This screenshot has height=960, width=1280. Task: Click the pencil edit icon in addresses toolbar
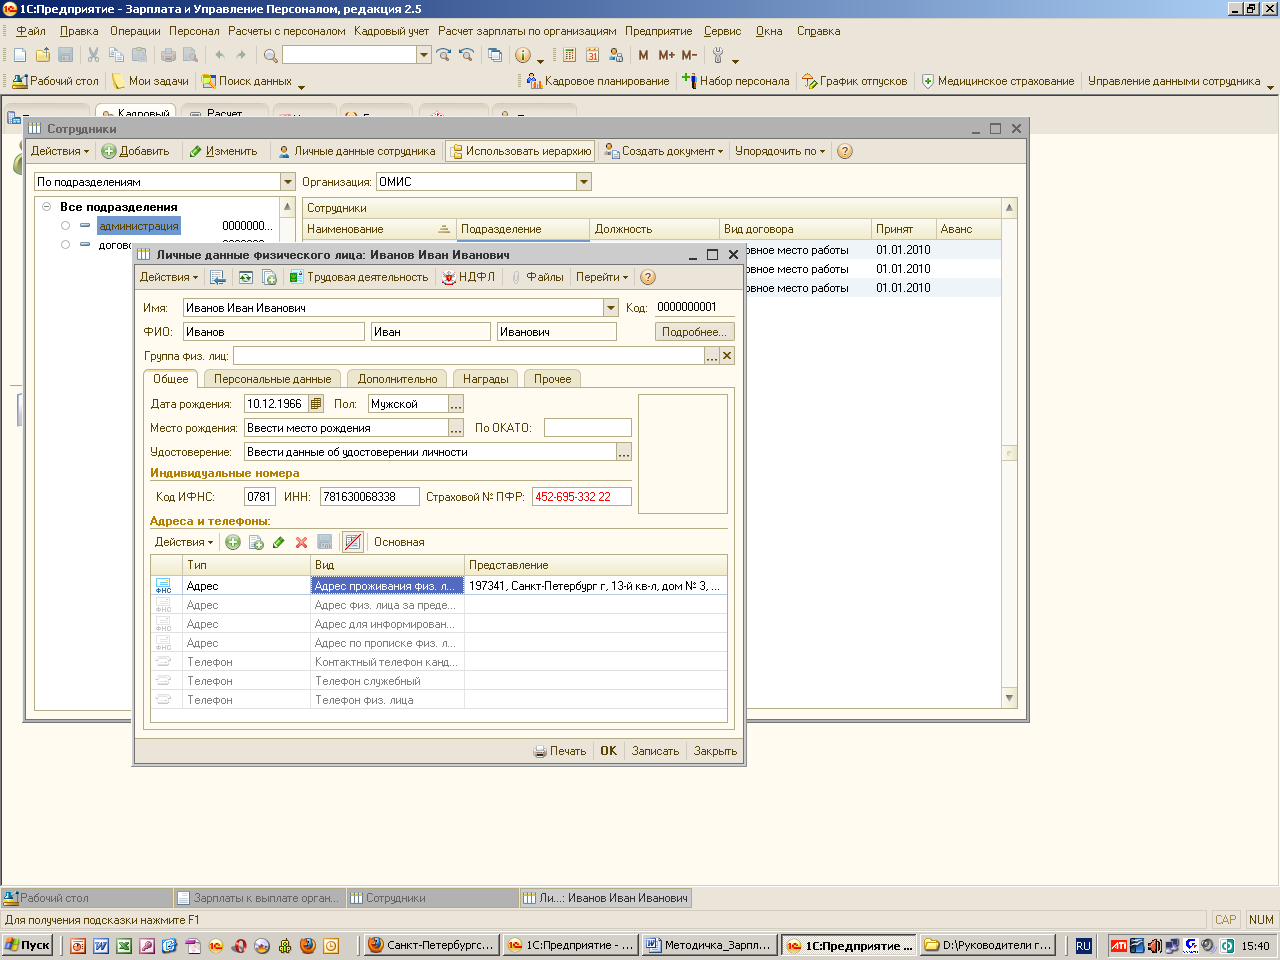(278, 542)
